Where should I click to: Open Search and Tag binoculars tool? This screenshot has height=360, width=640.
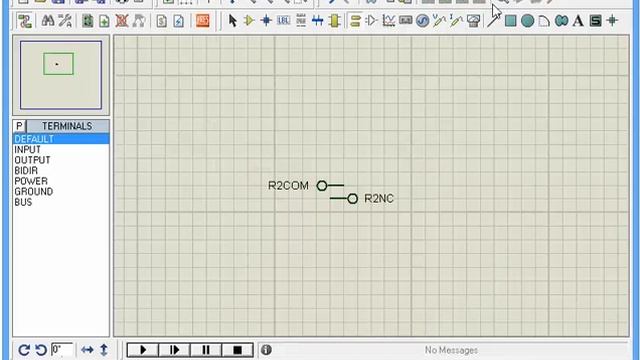(x=48, y=20)
